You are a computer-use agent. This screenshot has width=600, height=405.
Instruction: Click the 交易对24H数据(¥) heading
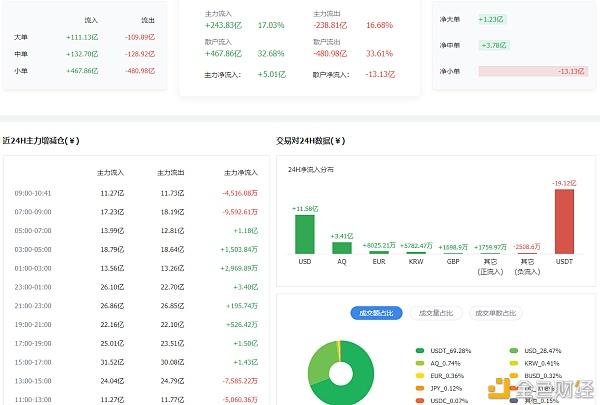tap(310, 140)
